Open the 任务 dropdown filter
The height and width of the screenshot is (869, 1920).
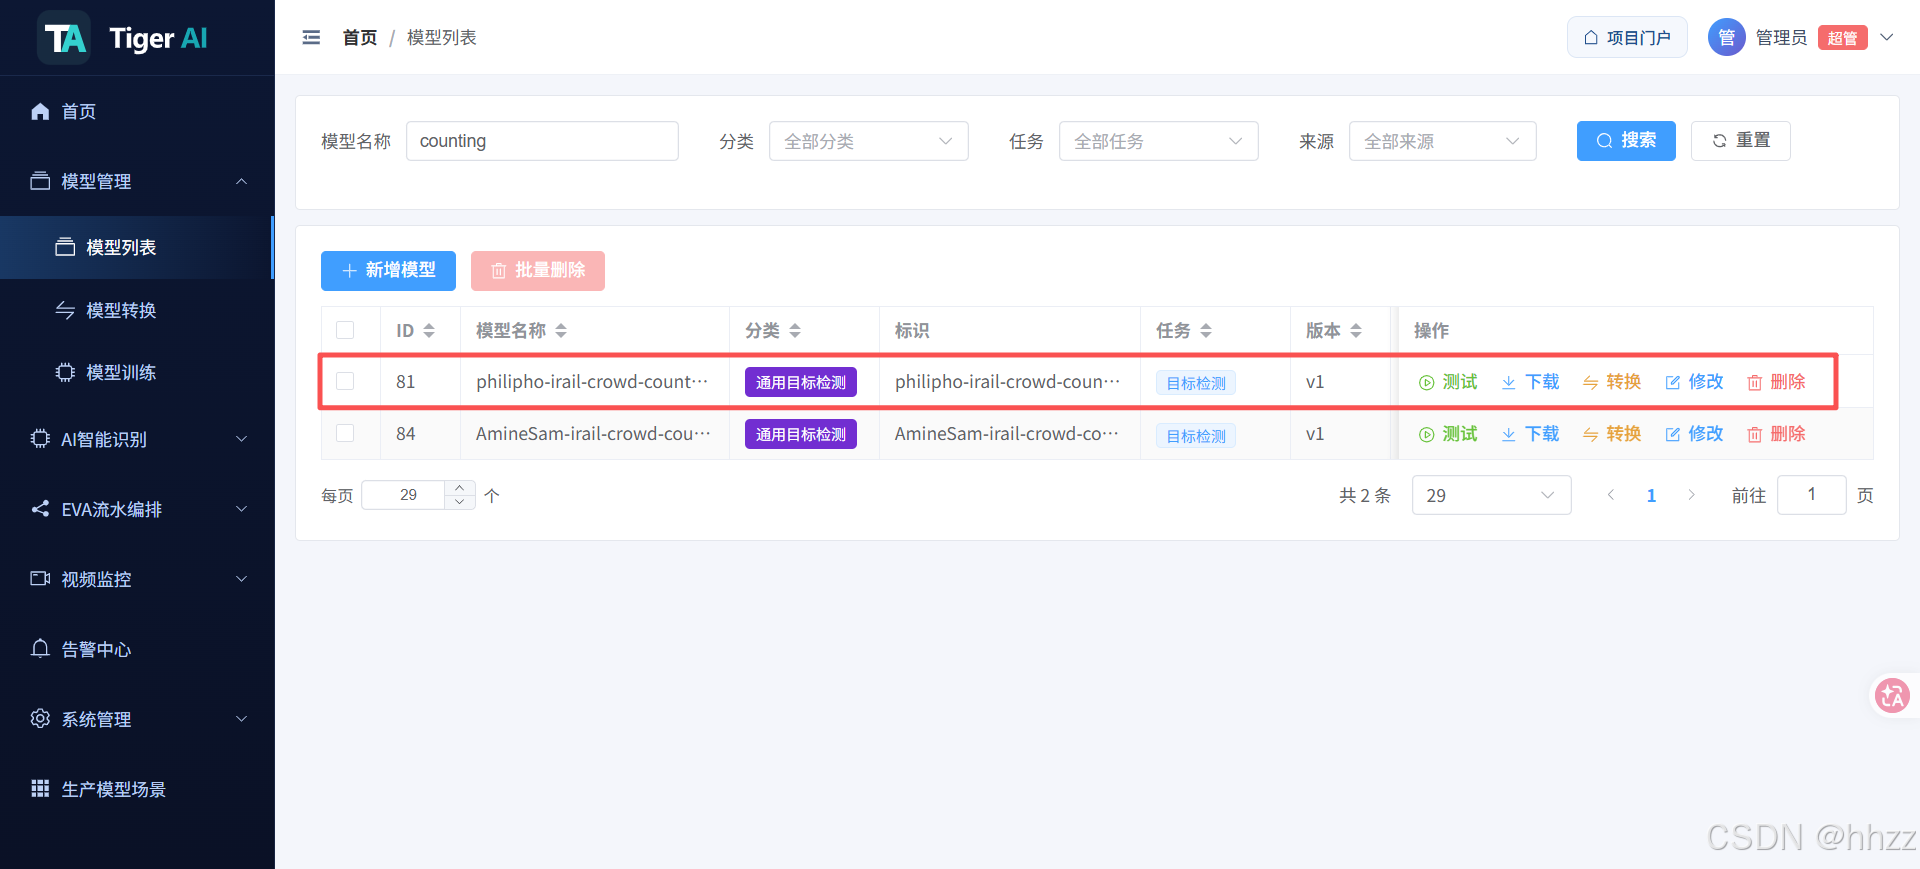tap(1158, 141)
